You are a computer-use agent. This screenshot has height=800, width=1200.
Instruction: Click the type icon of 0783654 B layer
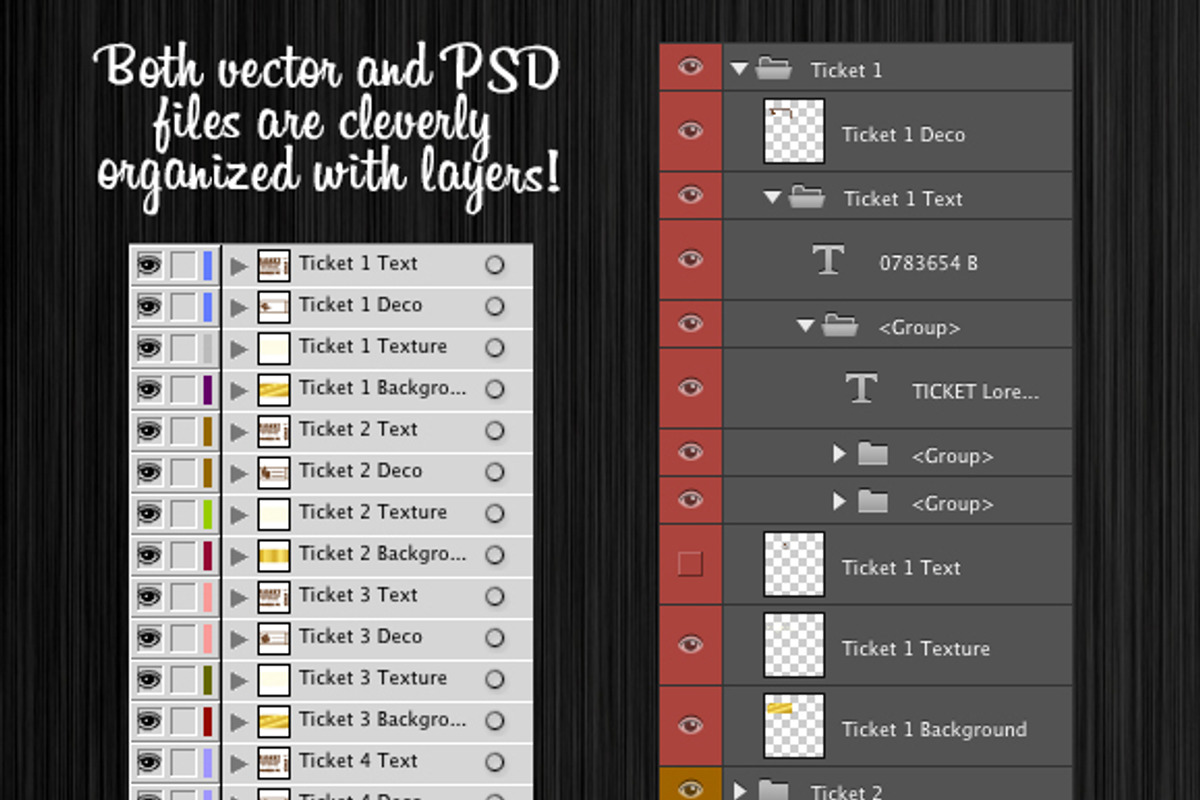[x=828, y=259]
